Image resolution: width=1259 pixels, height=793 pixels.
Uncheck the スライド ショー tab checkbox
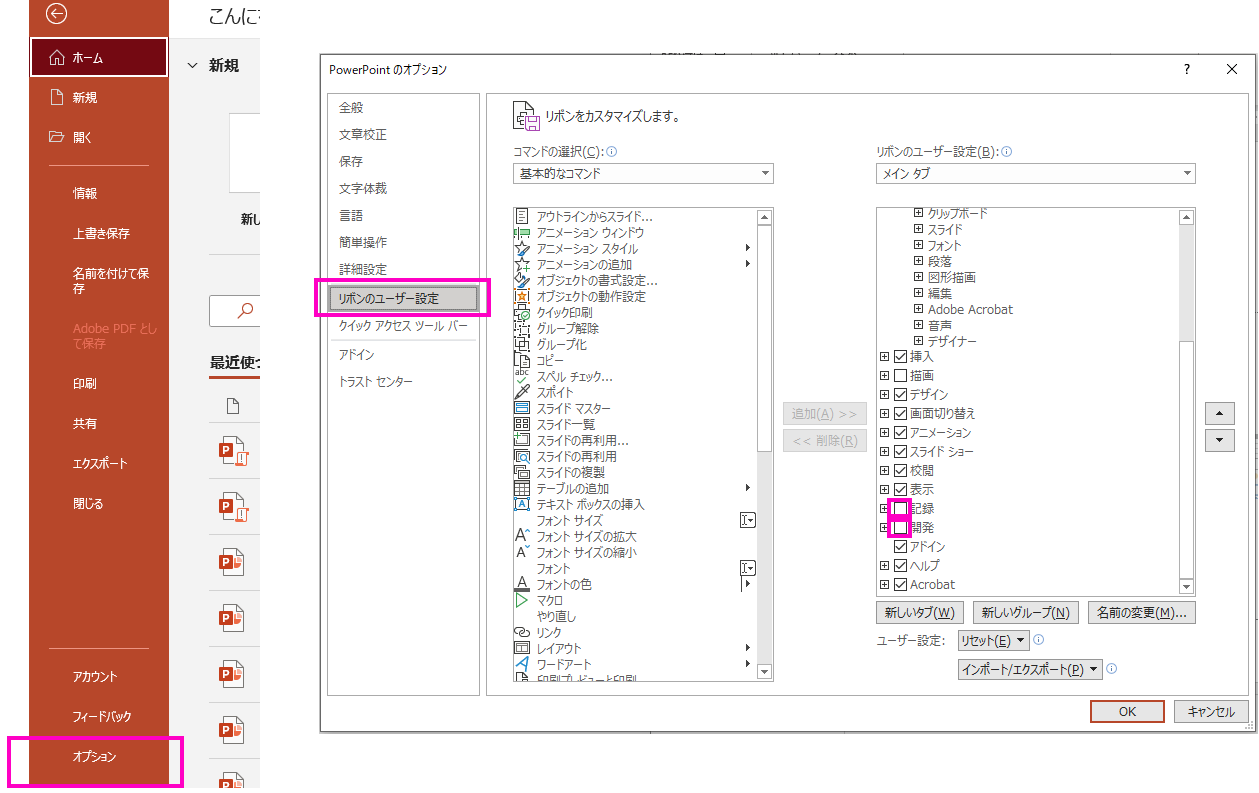900,451
